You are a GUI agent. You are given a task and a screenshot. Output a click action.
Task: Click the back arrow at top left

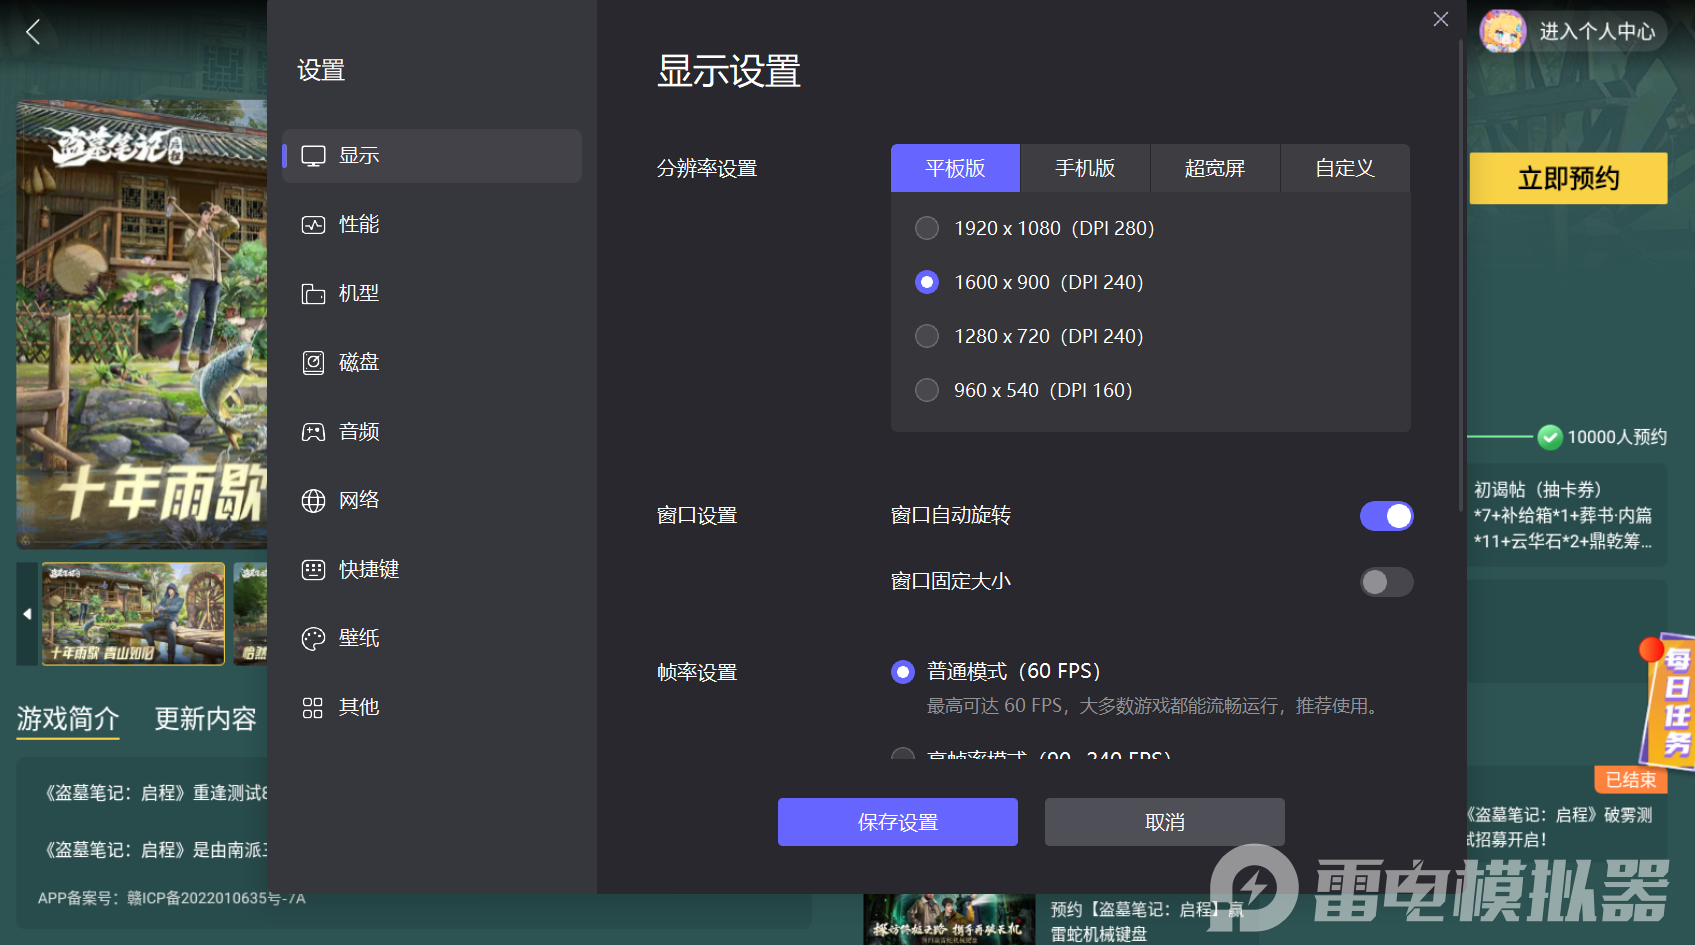(32, 31)
